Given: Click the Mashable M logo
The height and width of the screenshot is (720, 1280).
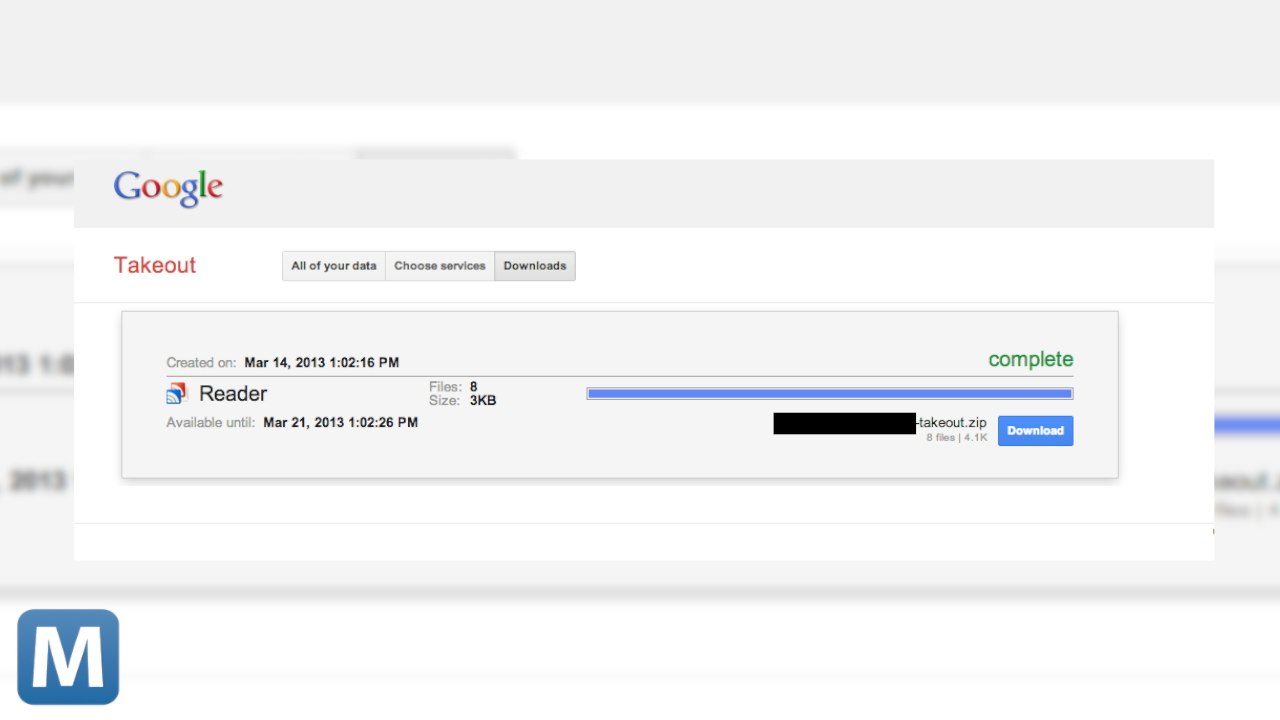Looking at the screenshot, I should pyautogui.click(x=68, y=657).
